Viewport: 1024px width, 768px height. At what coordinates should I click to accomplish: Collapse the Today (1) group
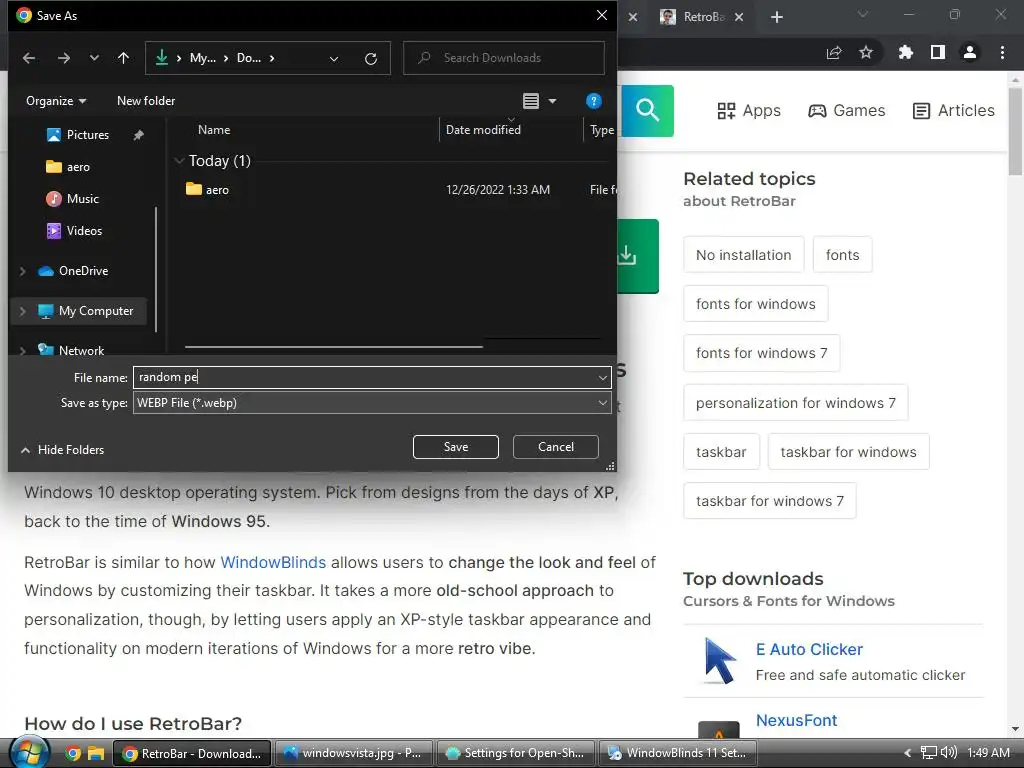[x=179, y=161]
